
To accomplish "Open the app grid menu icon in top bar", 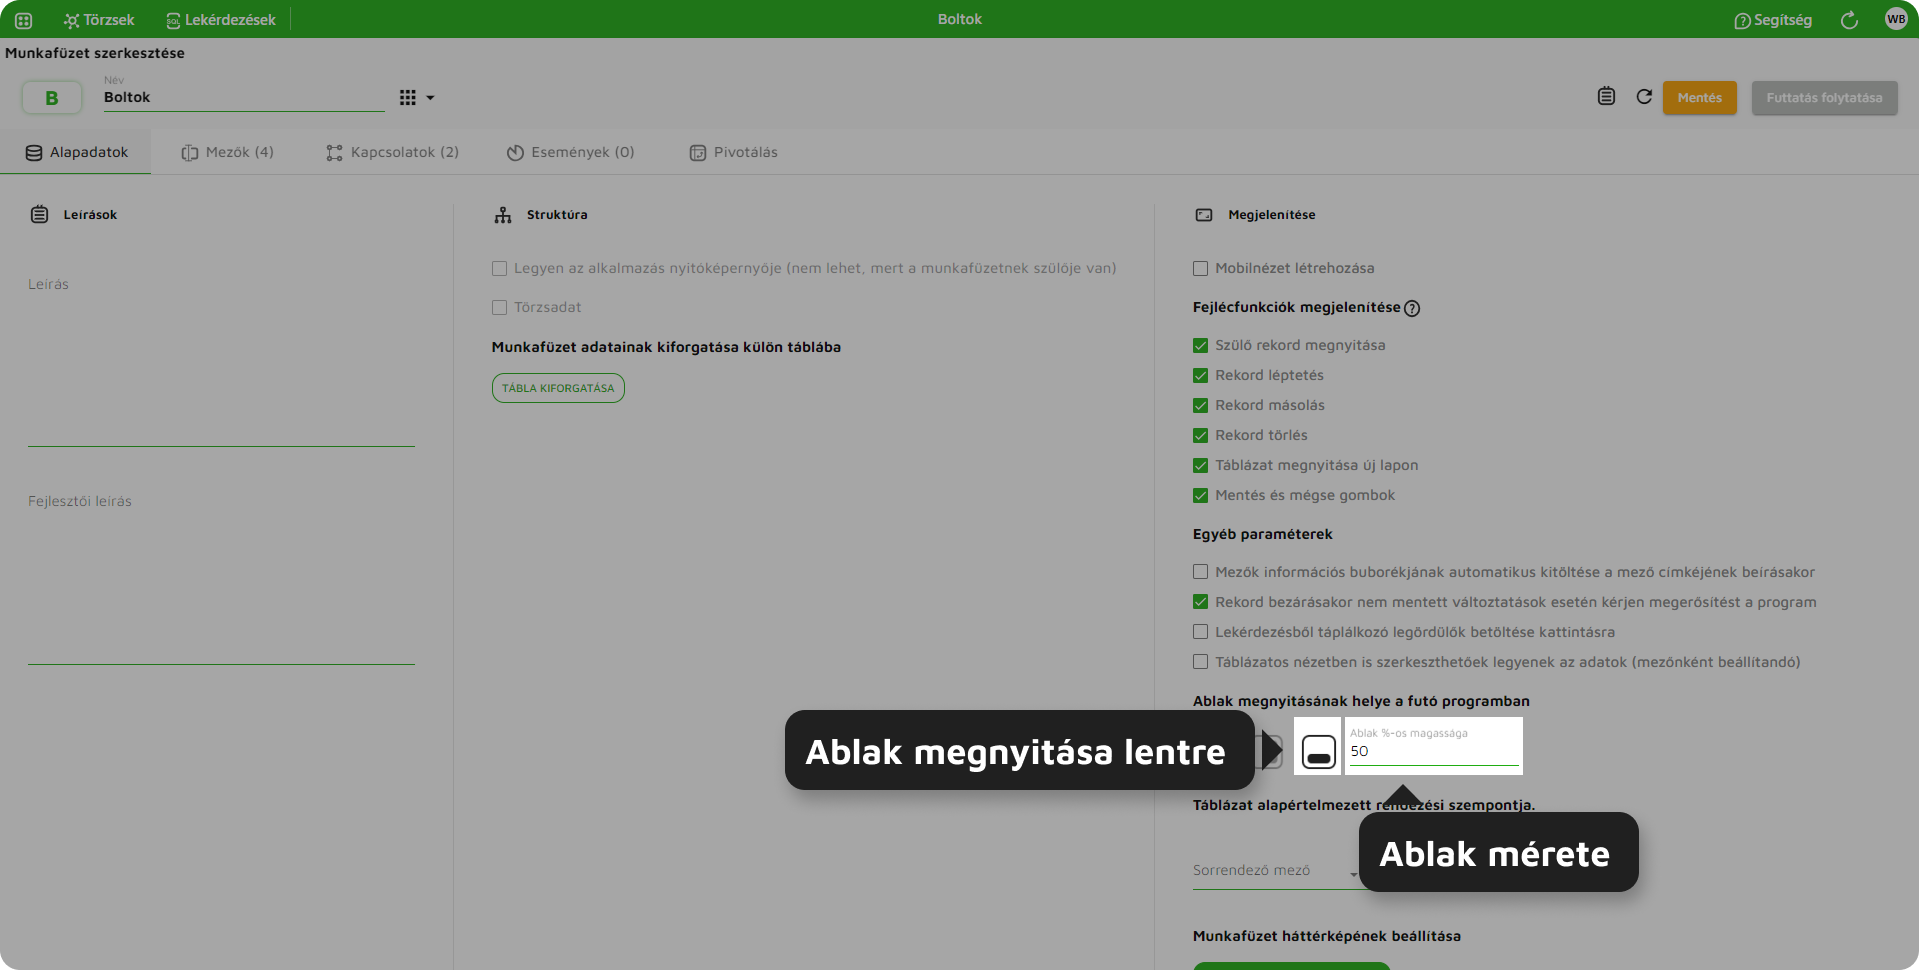I will click(24, 20).
